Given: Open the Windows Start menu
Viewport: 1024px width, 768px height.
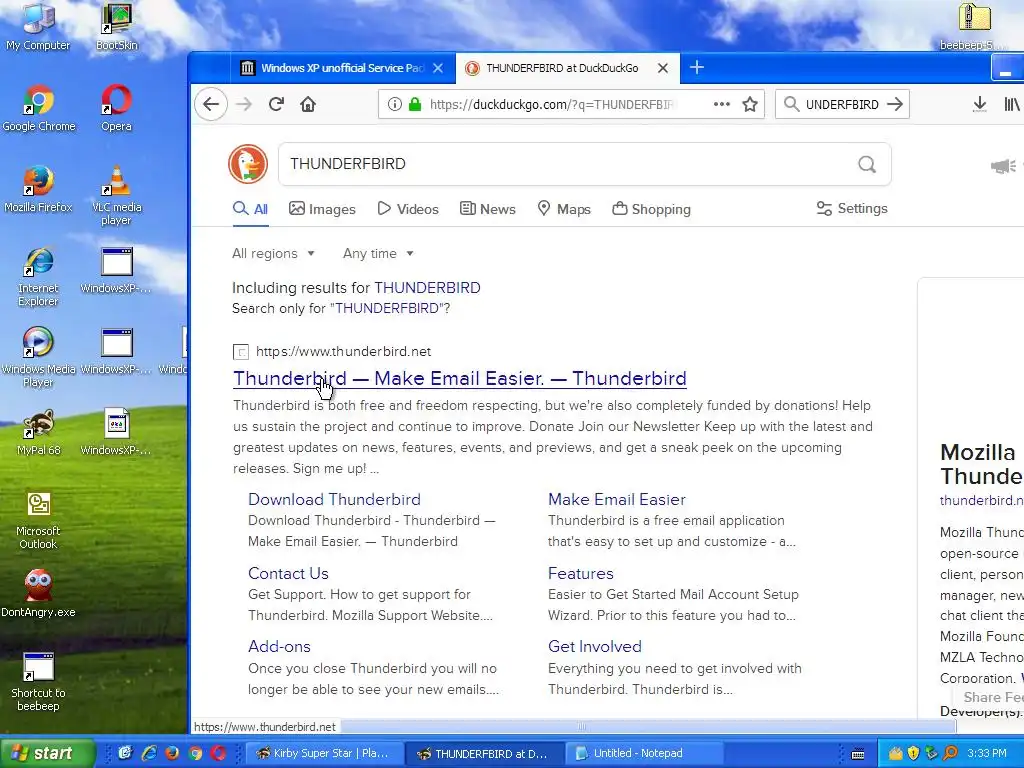Looking at the screenshot, I should tap(47, 753).
